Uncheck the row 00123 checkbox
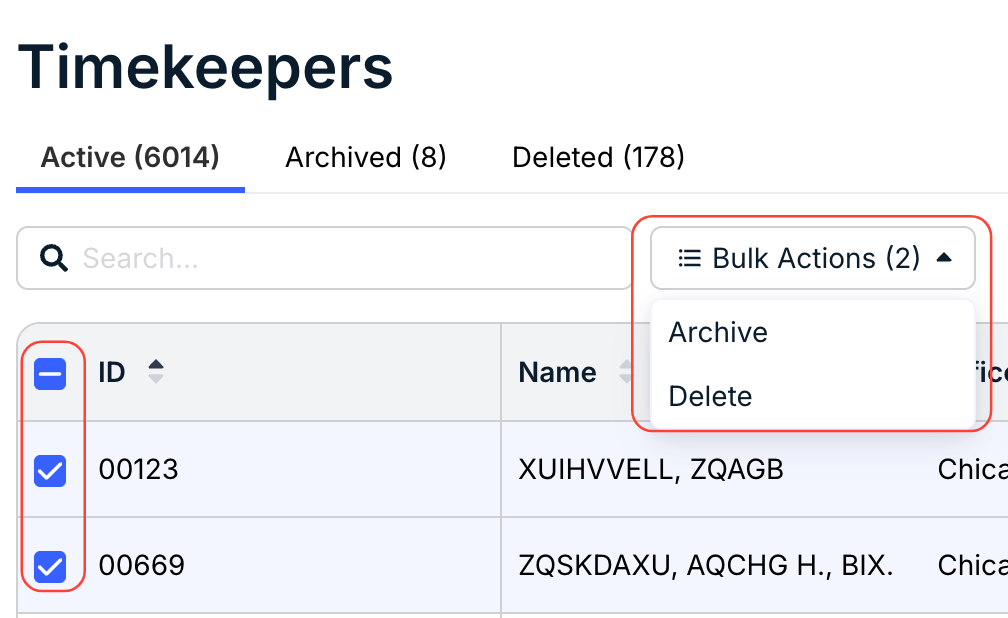Viewport: 1008px width, 618px height. 50,471
